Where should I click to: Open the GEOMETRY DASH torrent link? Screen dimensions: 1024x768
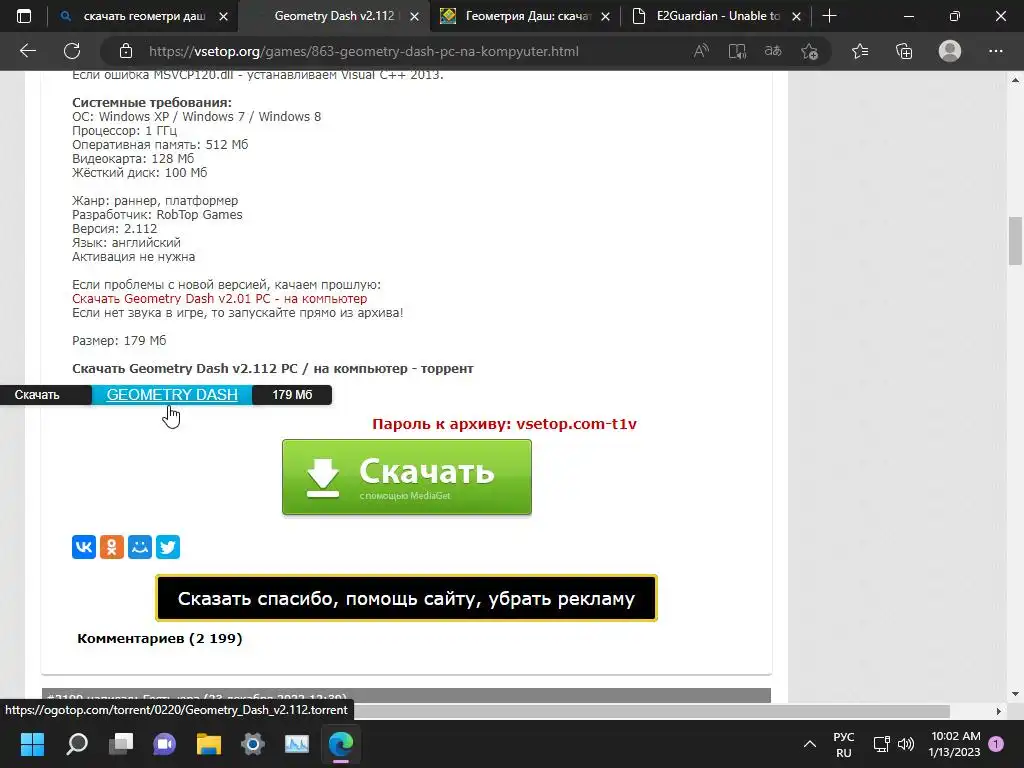pyautogui.click(x=172, y=394)
